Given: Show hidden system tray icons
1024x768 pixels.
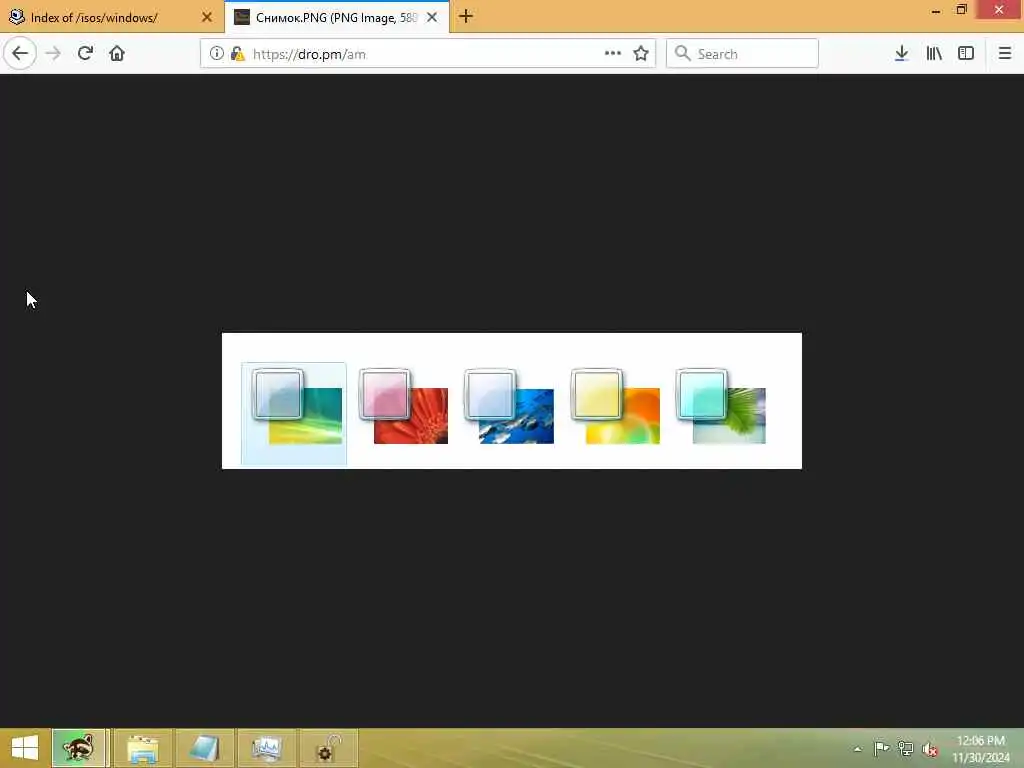Looking at the screenshot, I should [x=857, y=749].
